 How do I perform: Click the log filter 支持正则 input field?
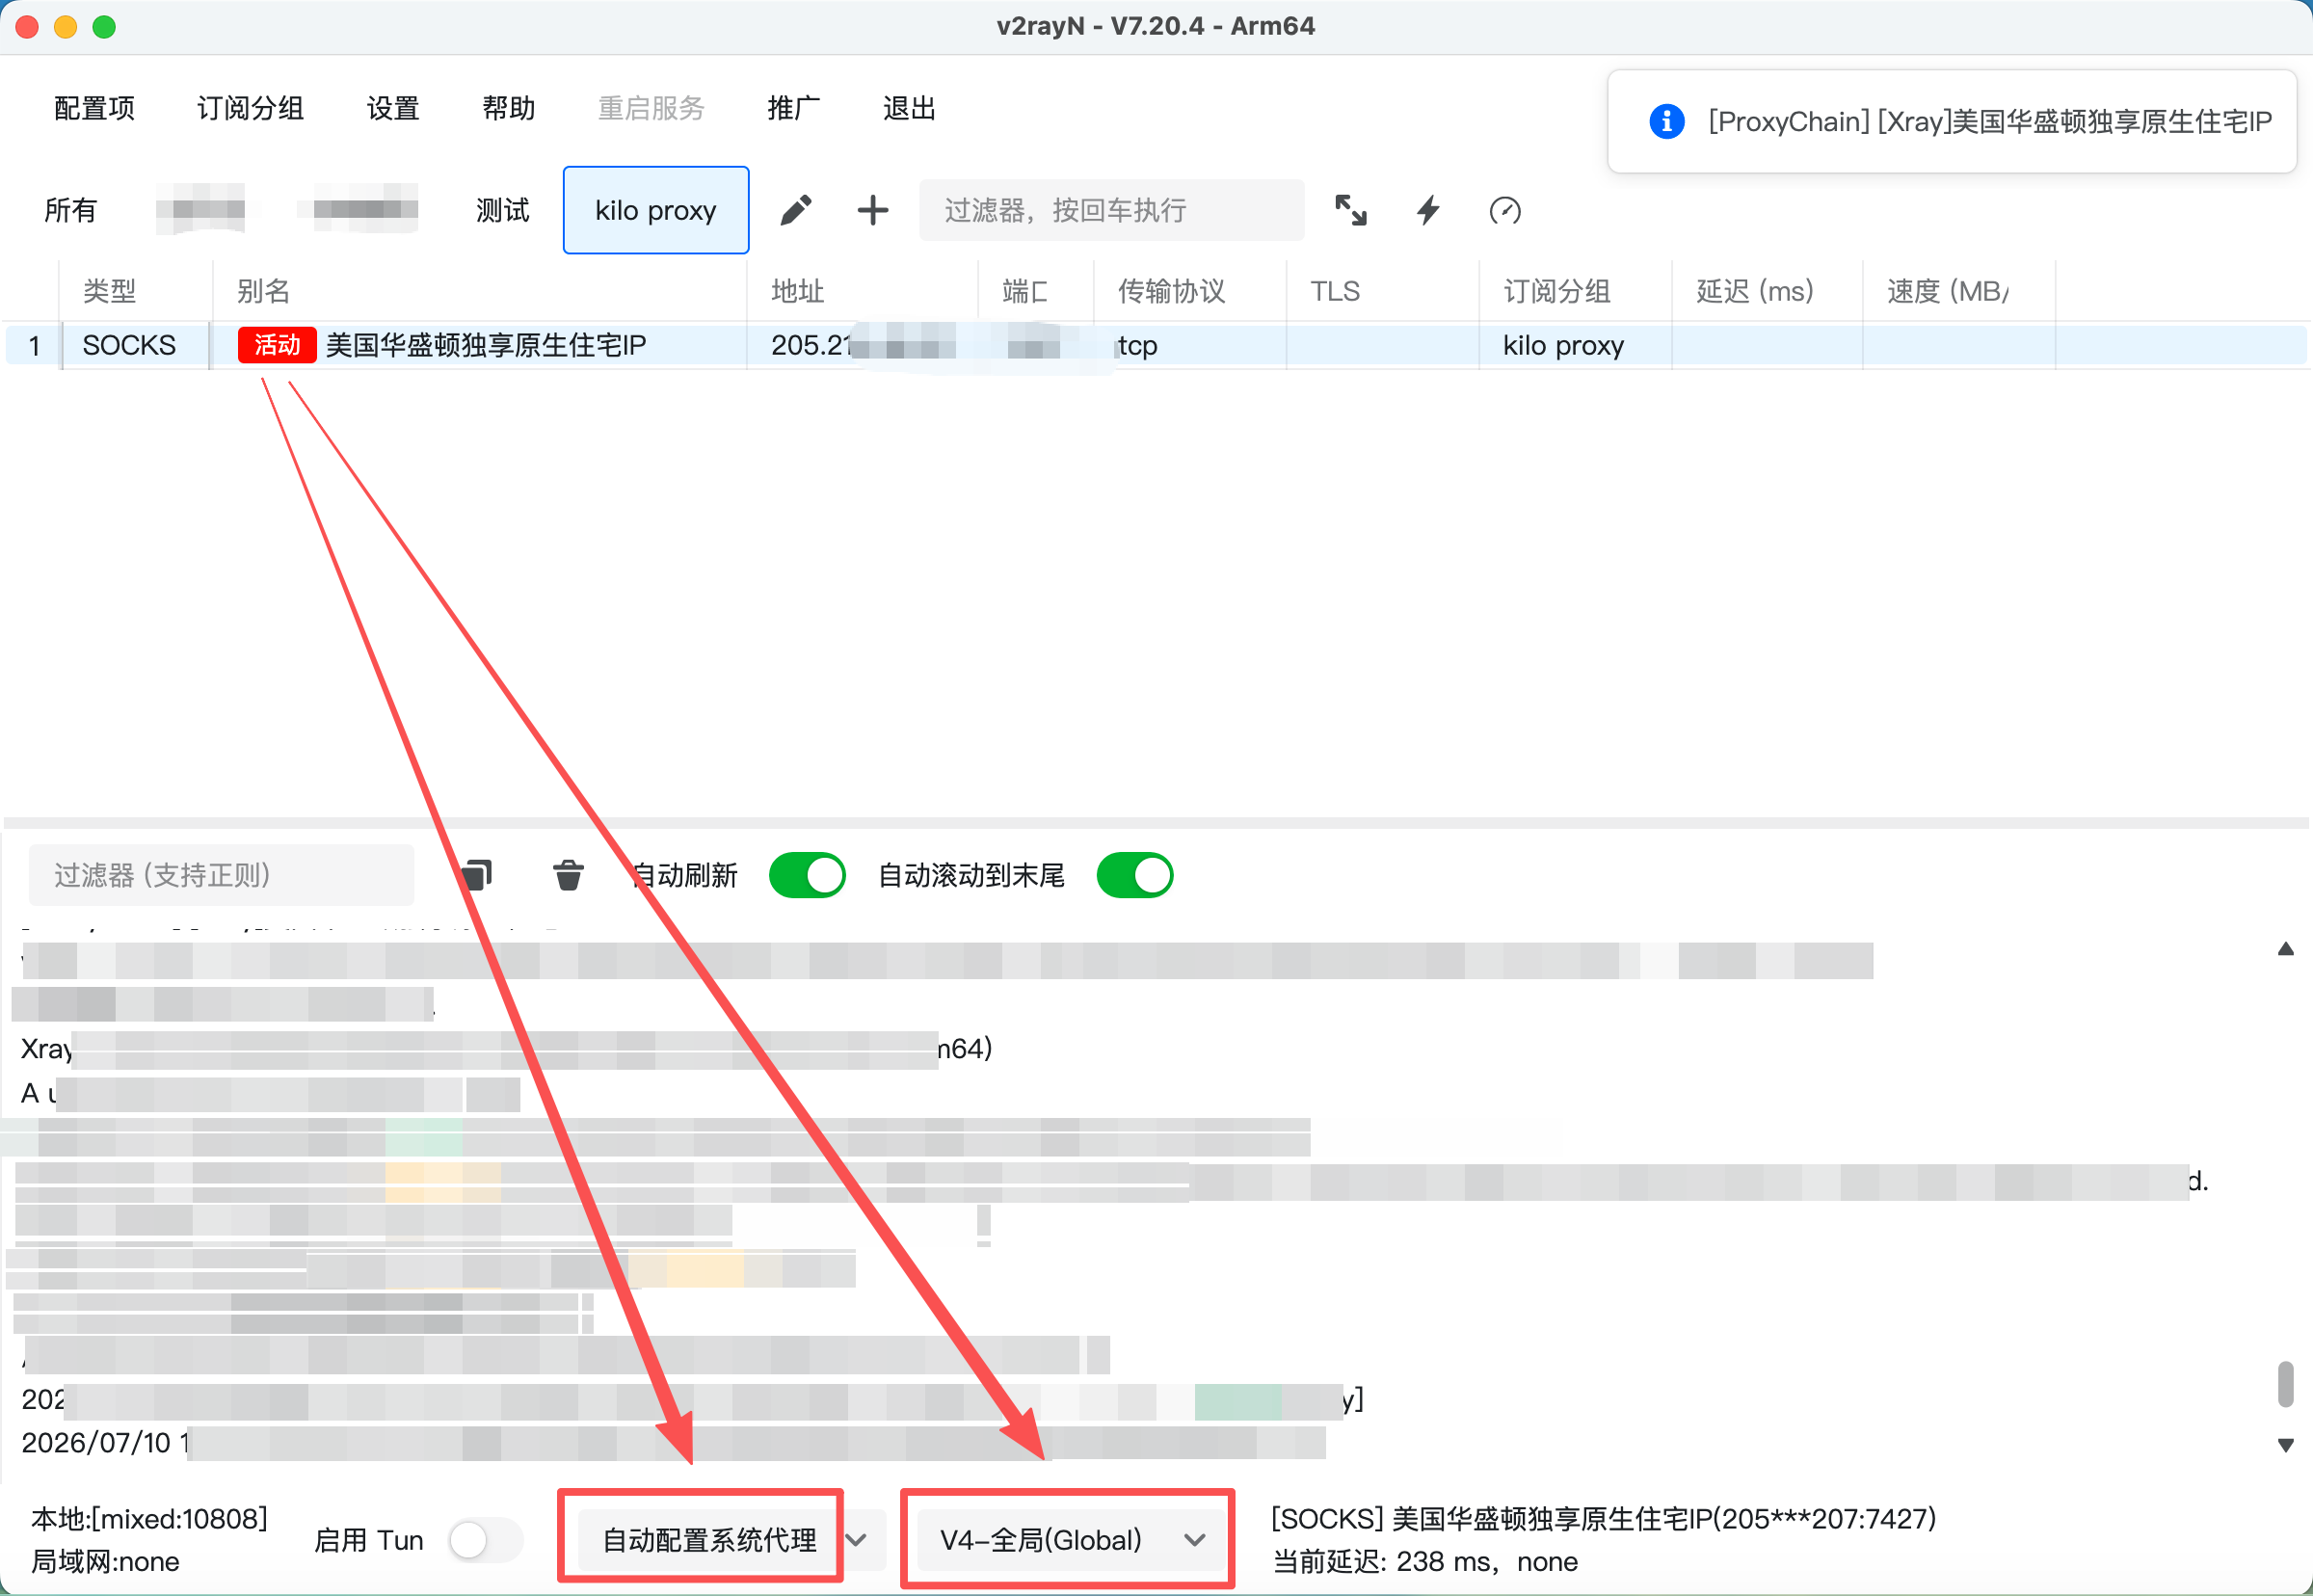pos(222,875)
